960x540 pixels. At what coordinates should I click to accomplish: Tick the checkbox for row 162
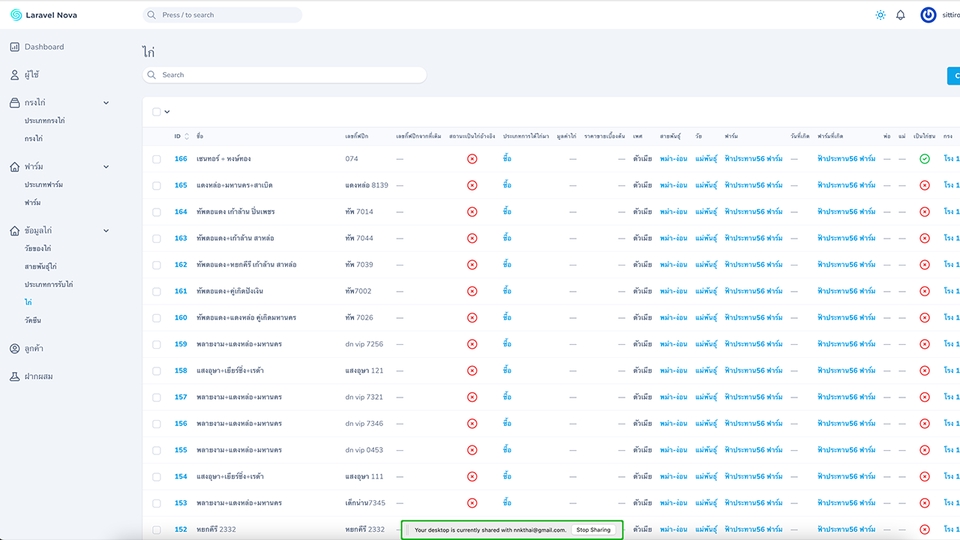pyautogui.click(x=157, y=264)
